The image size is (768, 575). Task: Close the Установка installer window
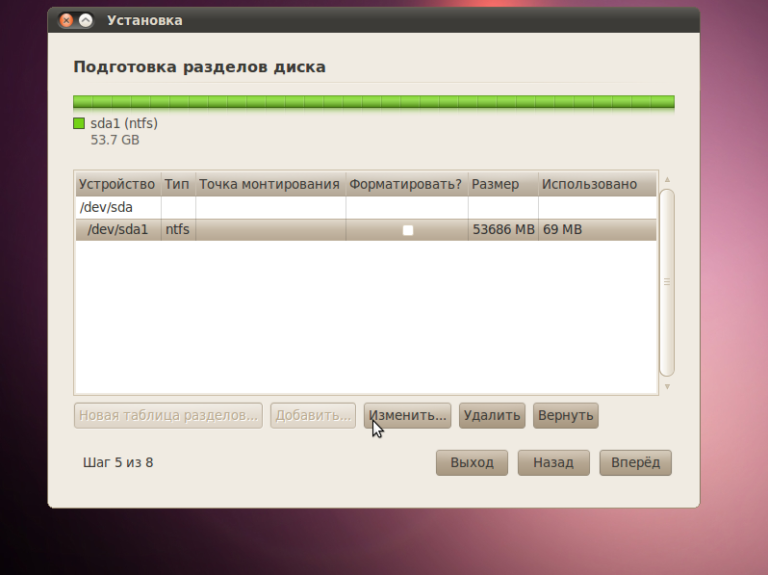point(66,20)
